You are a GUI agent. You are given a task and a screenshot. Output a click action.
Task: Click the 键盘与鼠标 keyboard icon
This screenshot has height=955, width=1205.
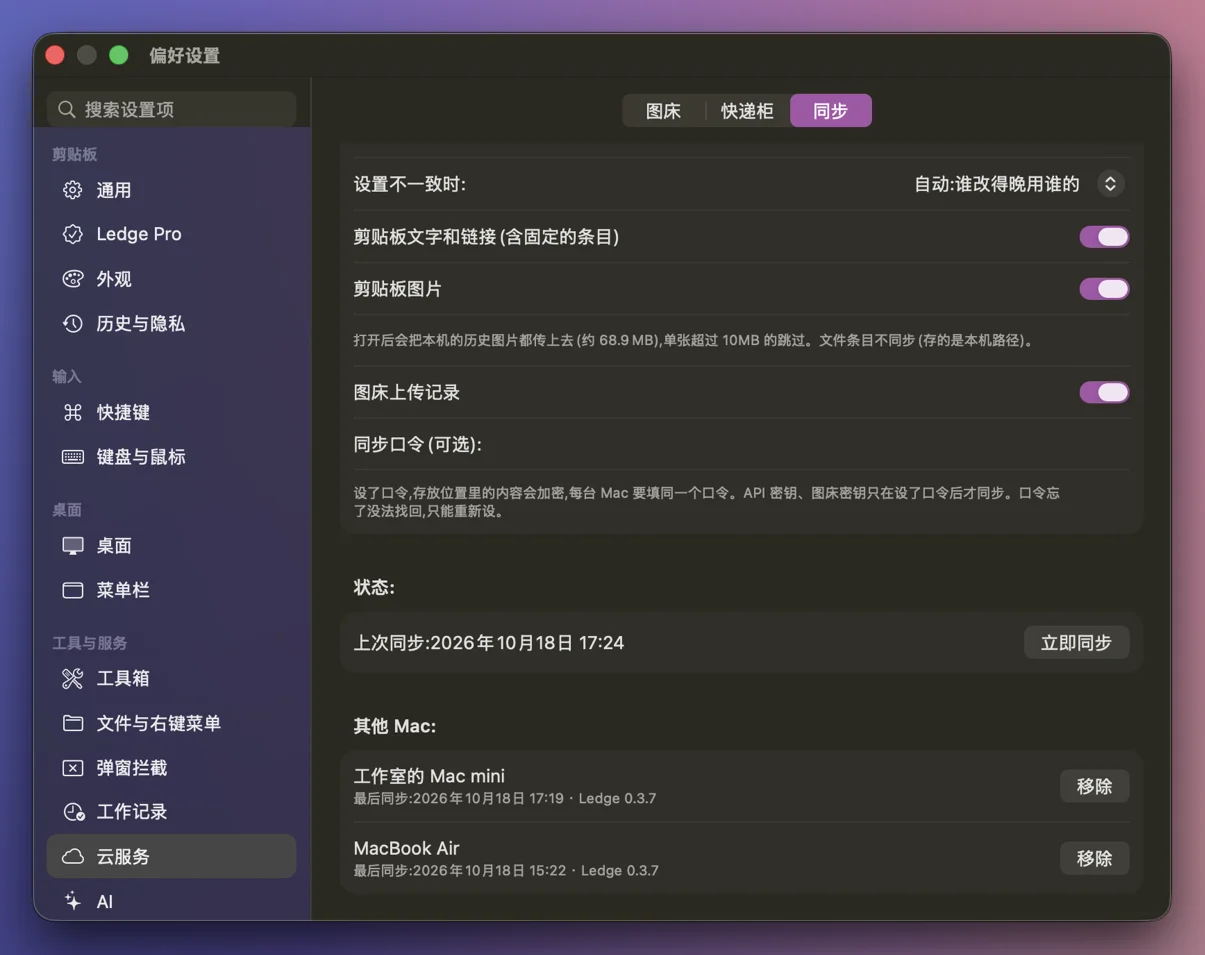pyautogui.click(x=73, y=457)
